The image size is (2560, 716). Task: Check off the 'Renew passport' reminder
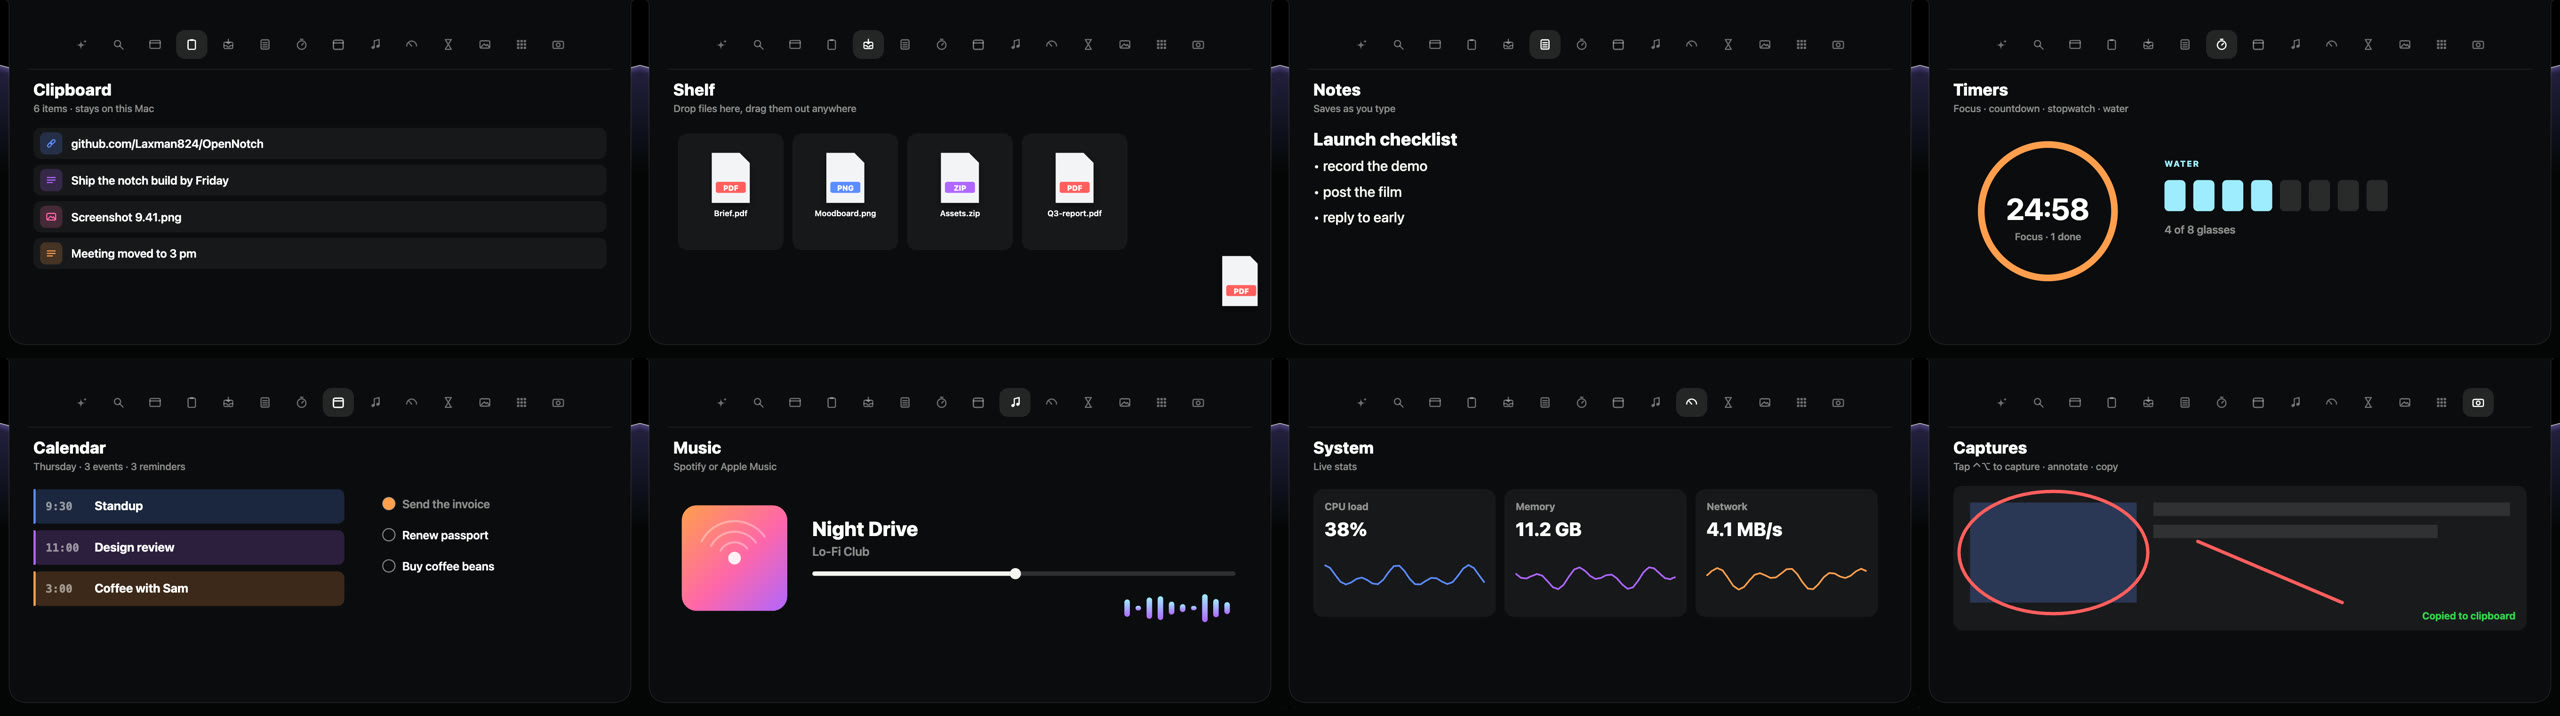(x=389, y=535)
